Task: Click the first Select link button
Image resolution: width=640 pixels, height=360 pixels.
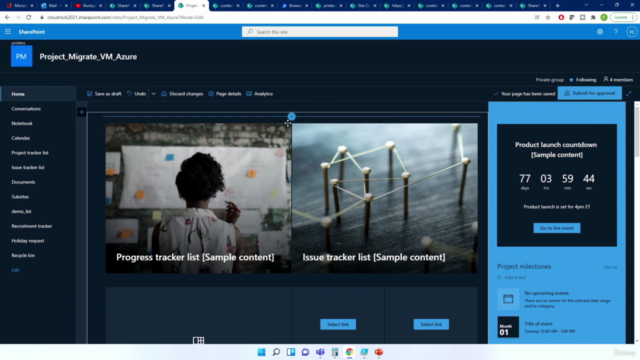Action: click(338, 324)
